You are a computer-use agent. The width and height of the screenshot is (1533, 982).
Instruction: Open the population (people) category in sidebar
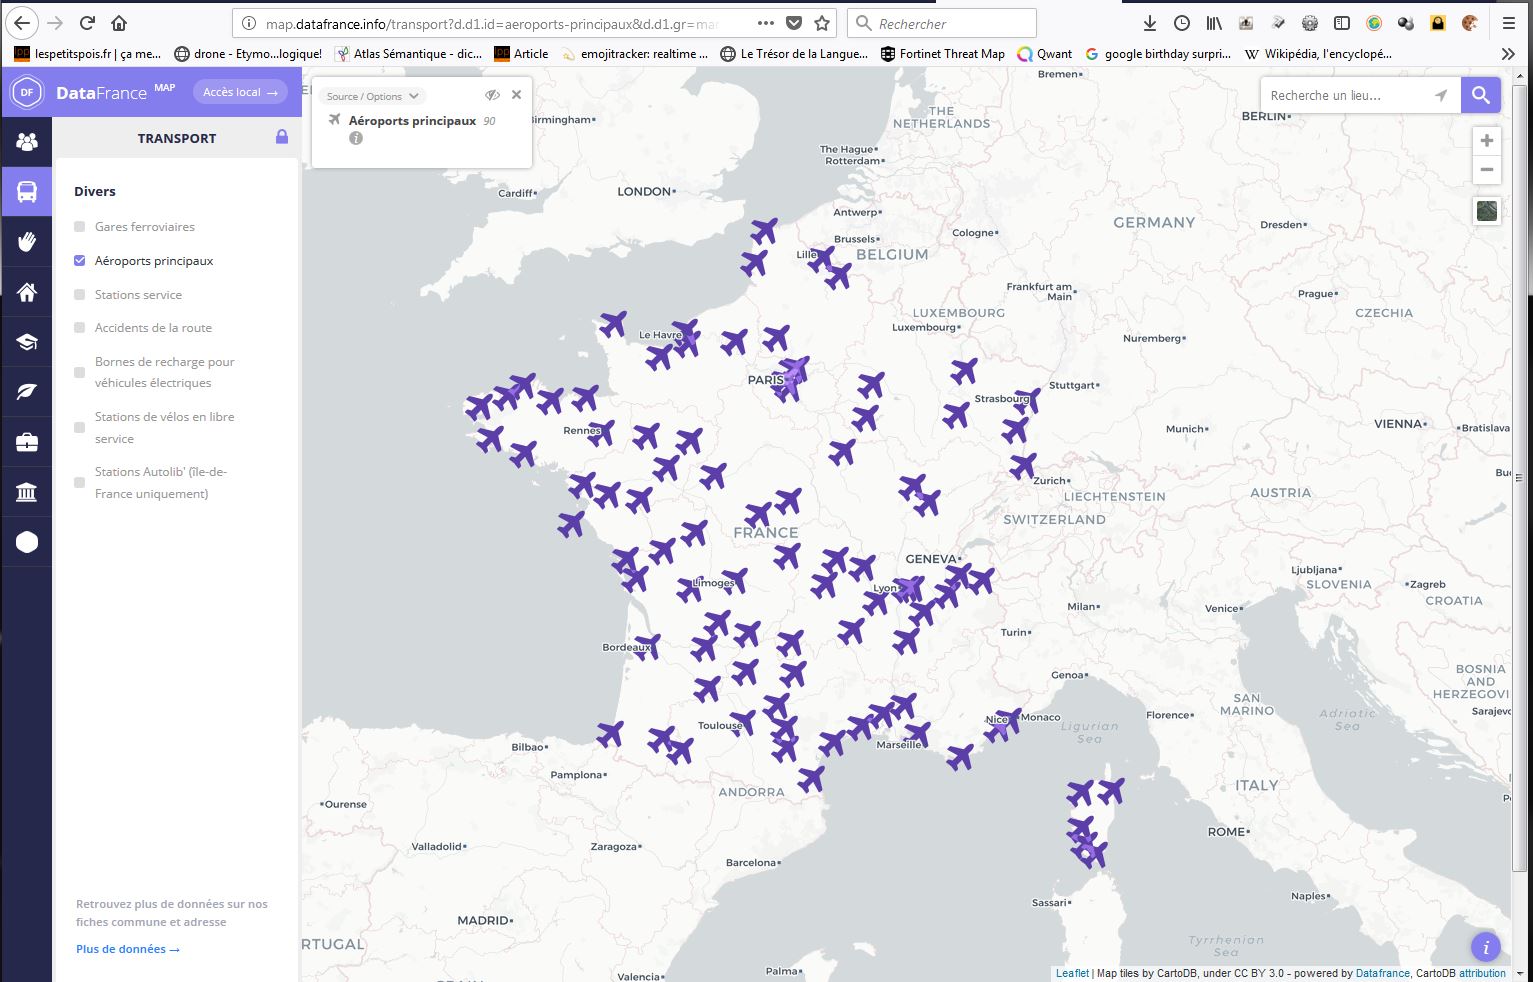point(27,142)
